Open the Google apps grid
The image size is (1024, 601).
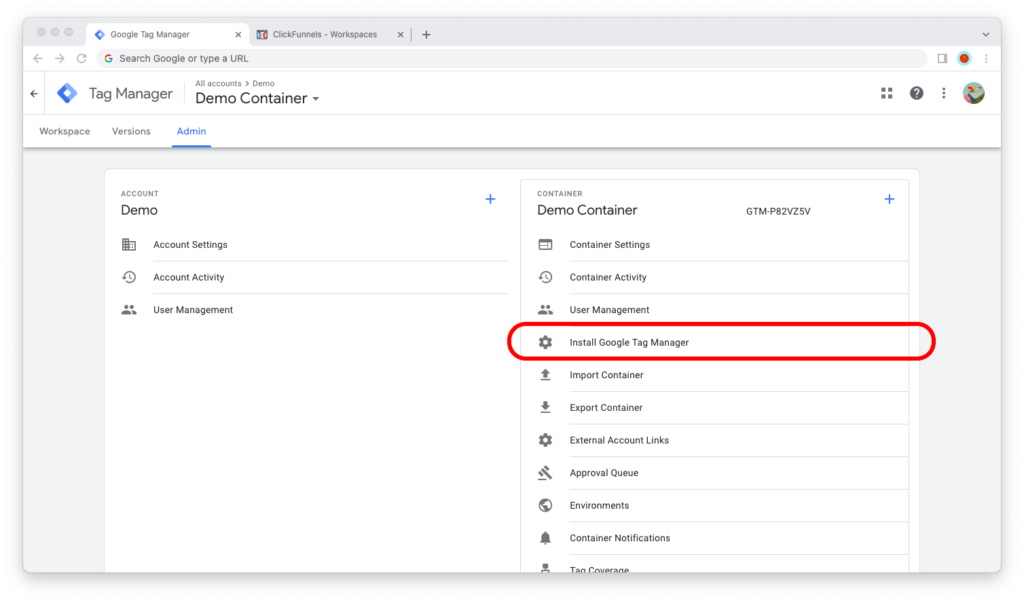[886, 93]
